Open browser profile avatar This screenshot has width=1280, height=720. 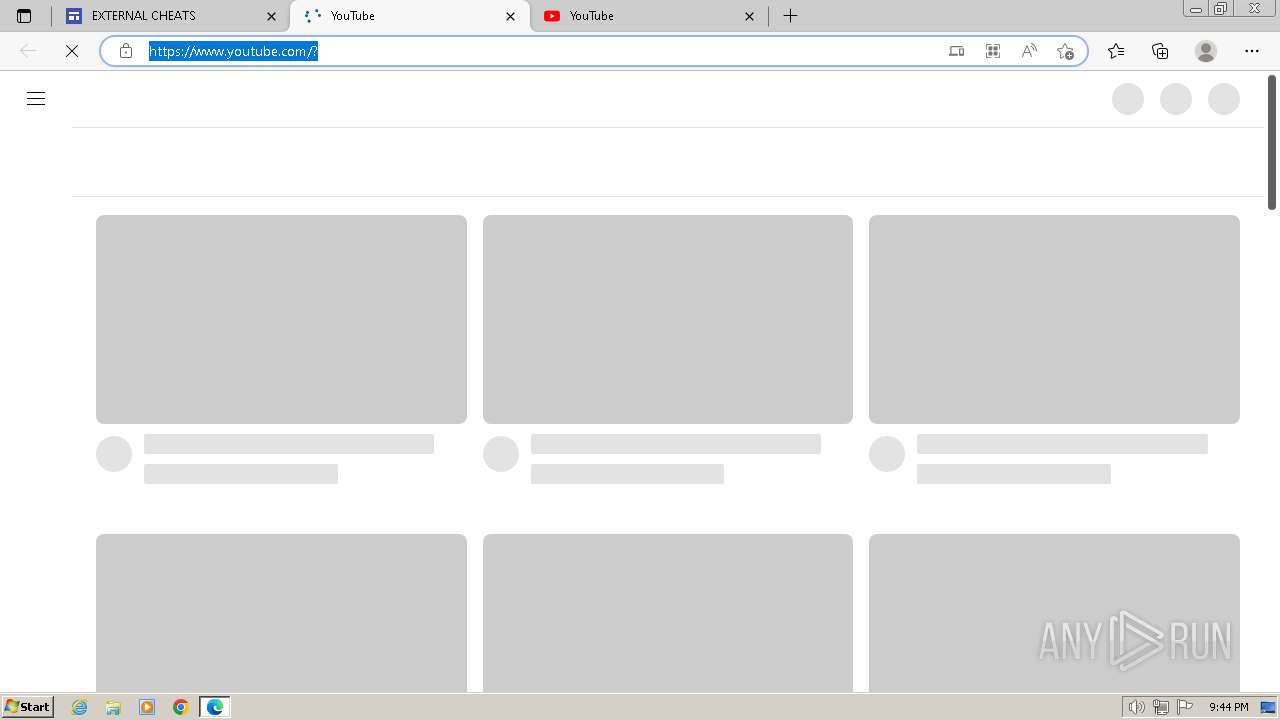(x=1206, y=51)
